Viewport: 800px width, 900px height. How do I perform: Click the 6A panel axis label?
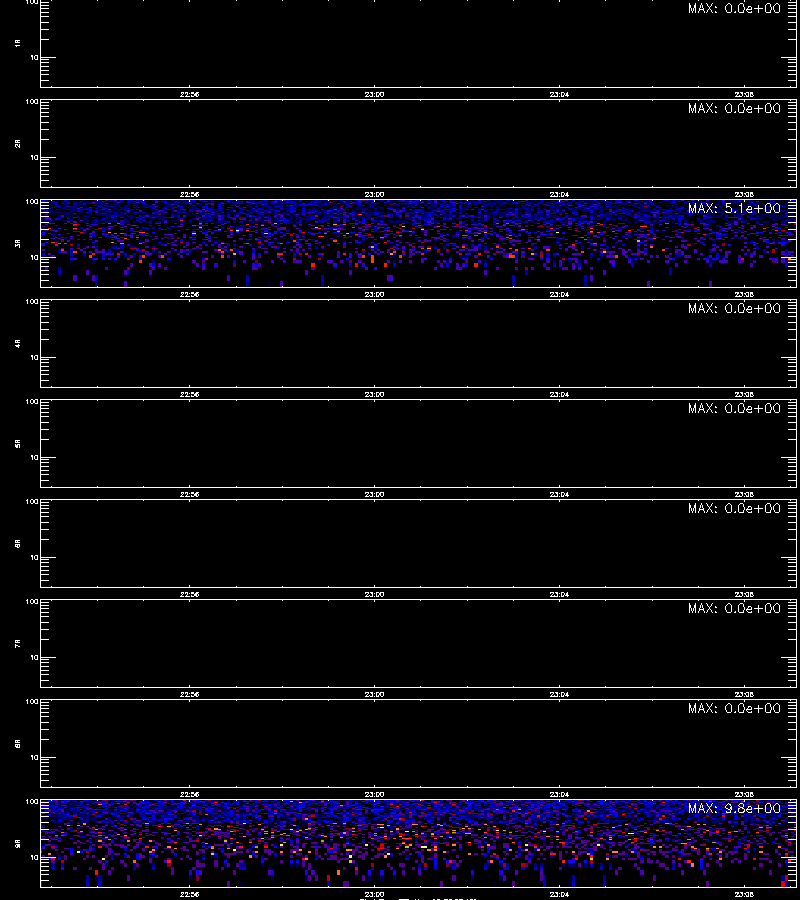(x=18, y=543)
